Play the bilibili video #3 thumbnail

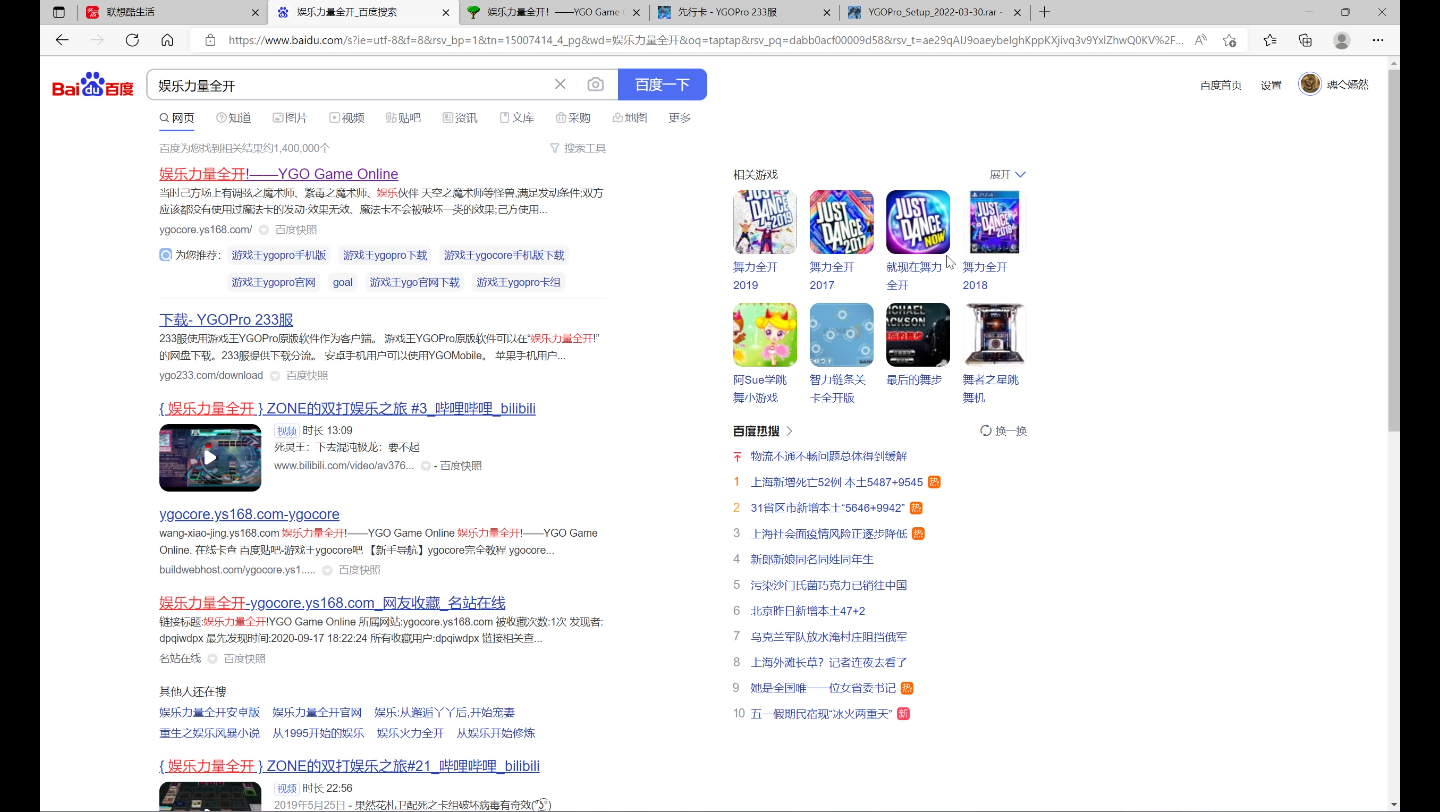click(x=210, y=458)
